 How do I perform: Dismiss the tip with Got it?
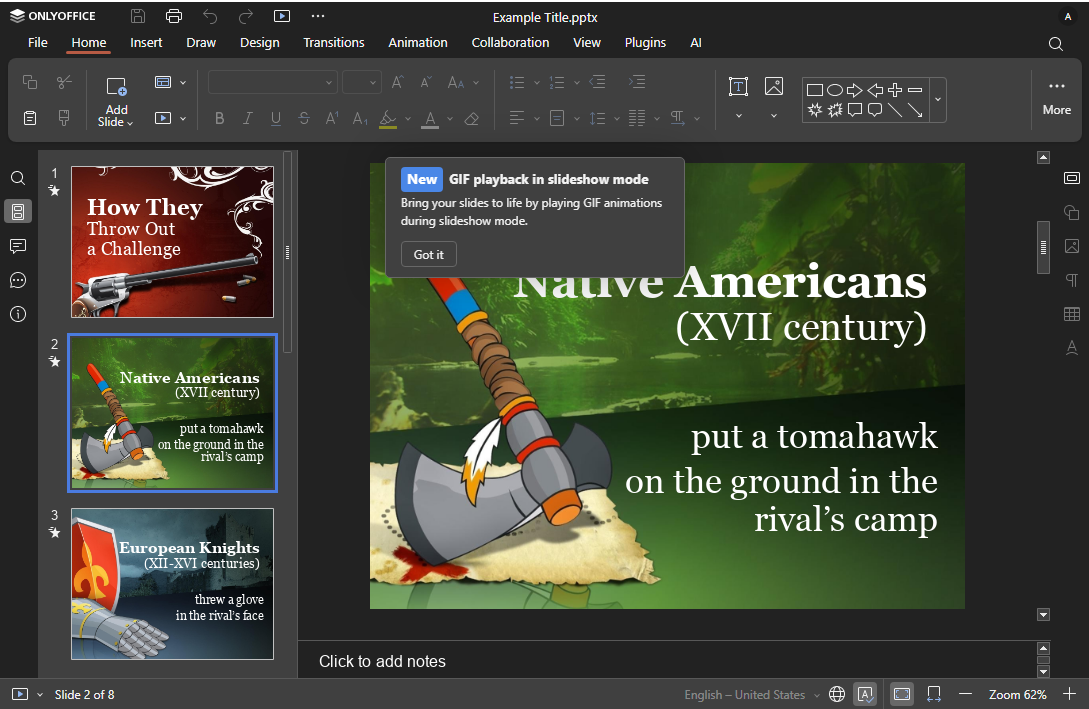click(429, 254)
